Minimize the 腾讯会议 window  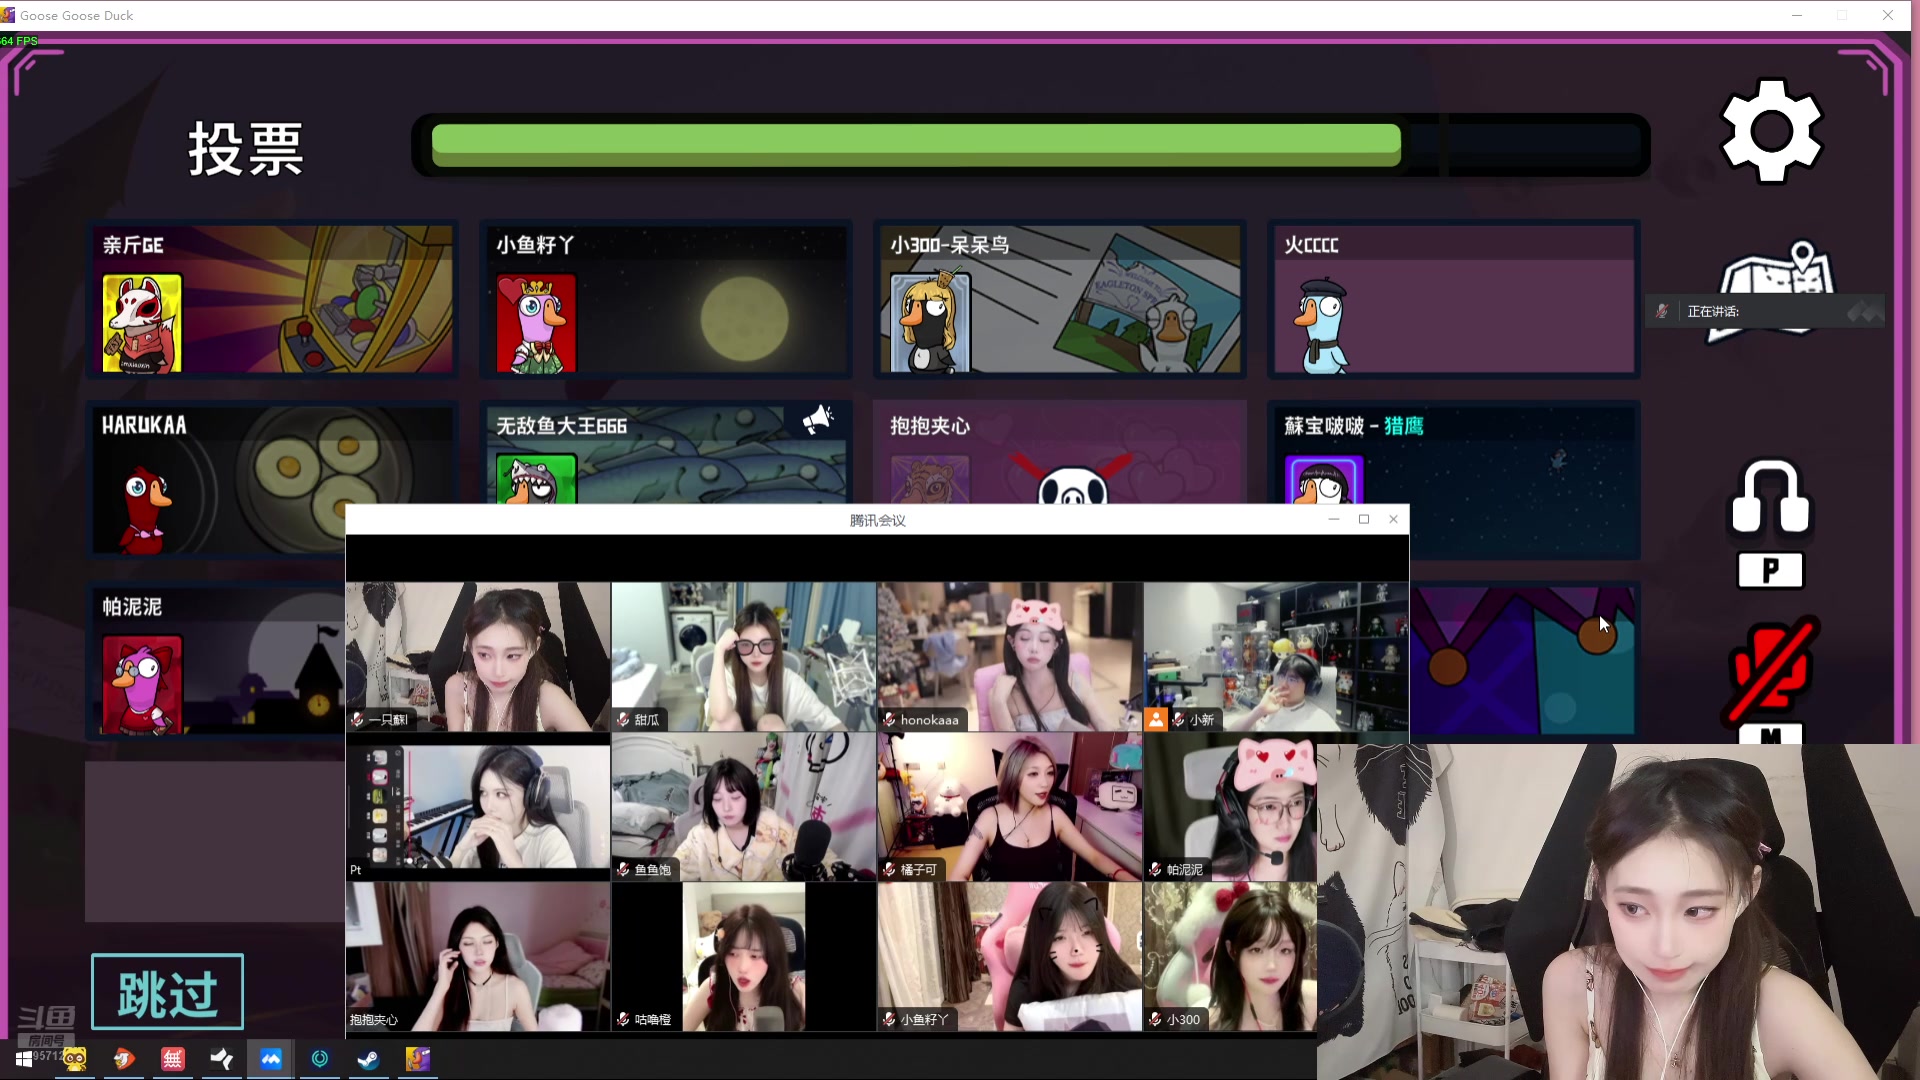click(x=1333, y=519)
